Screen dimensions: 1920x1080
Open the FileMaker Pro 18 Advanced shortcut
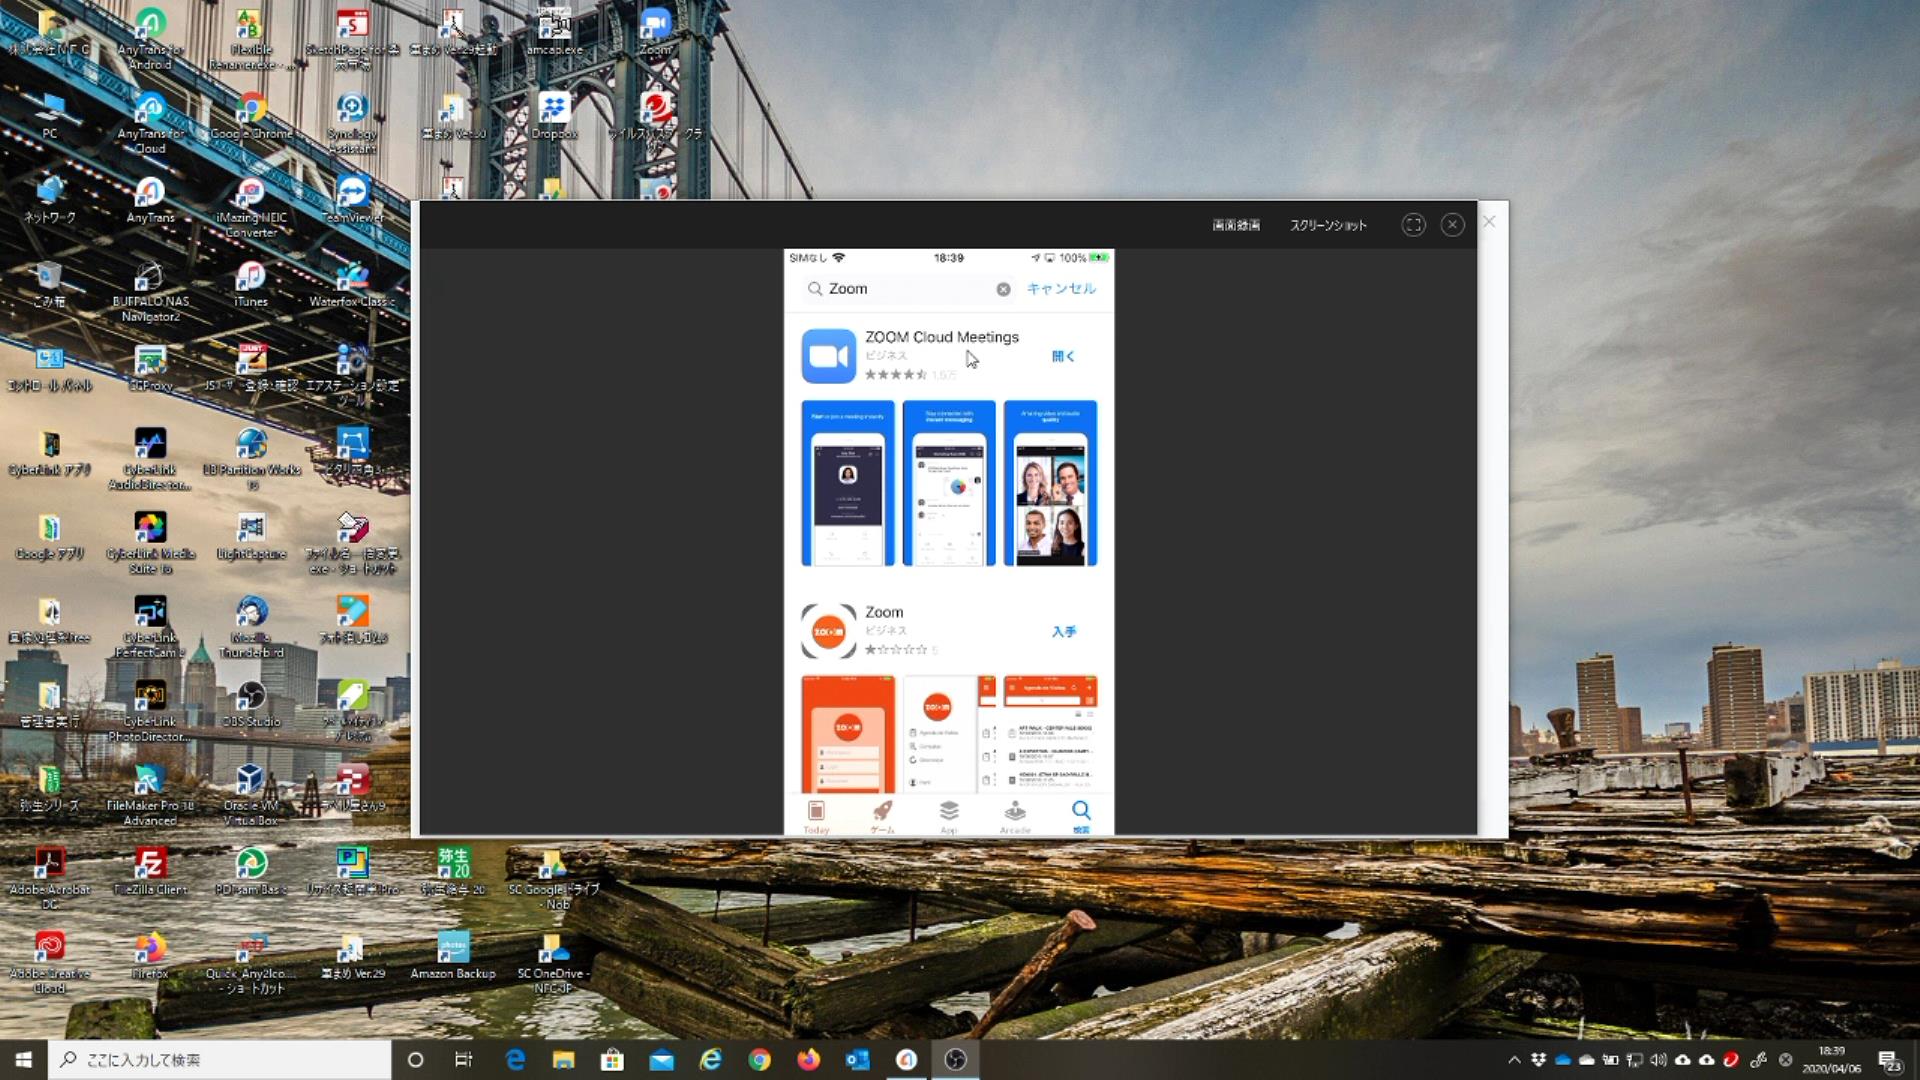(150, 794)
